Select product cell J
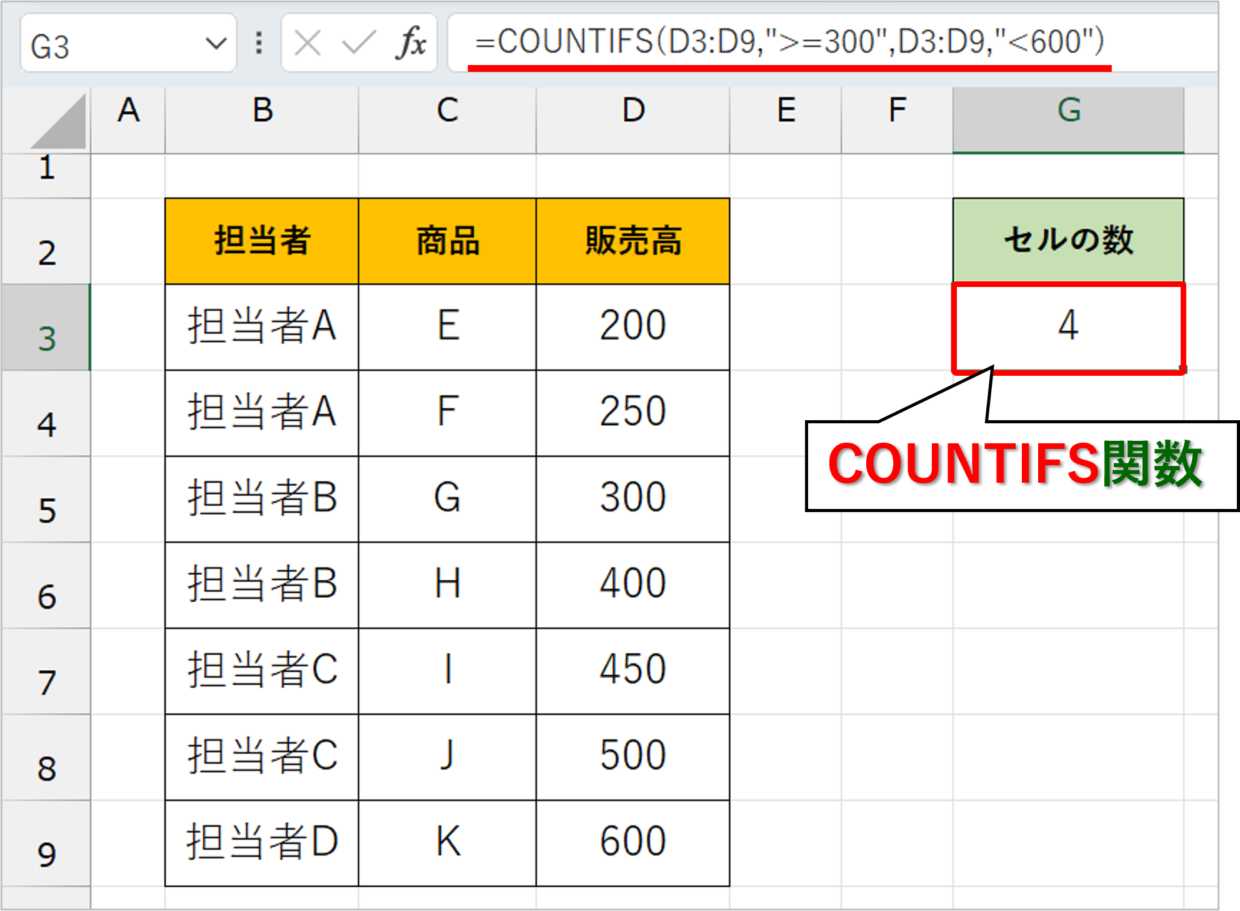The height and width of the screenshot is (911, 1240). coord(447,757)
